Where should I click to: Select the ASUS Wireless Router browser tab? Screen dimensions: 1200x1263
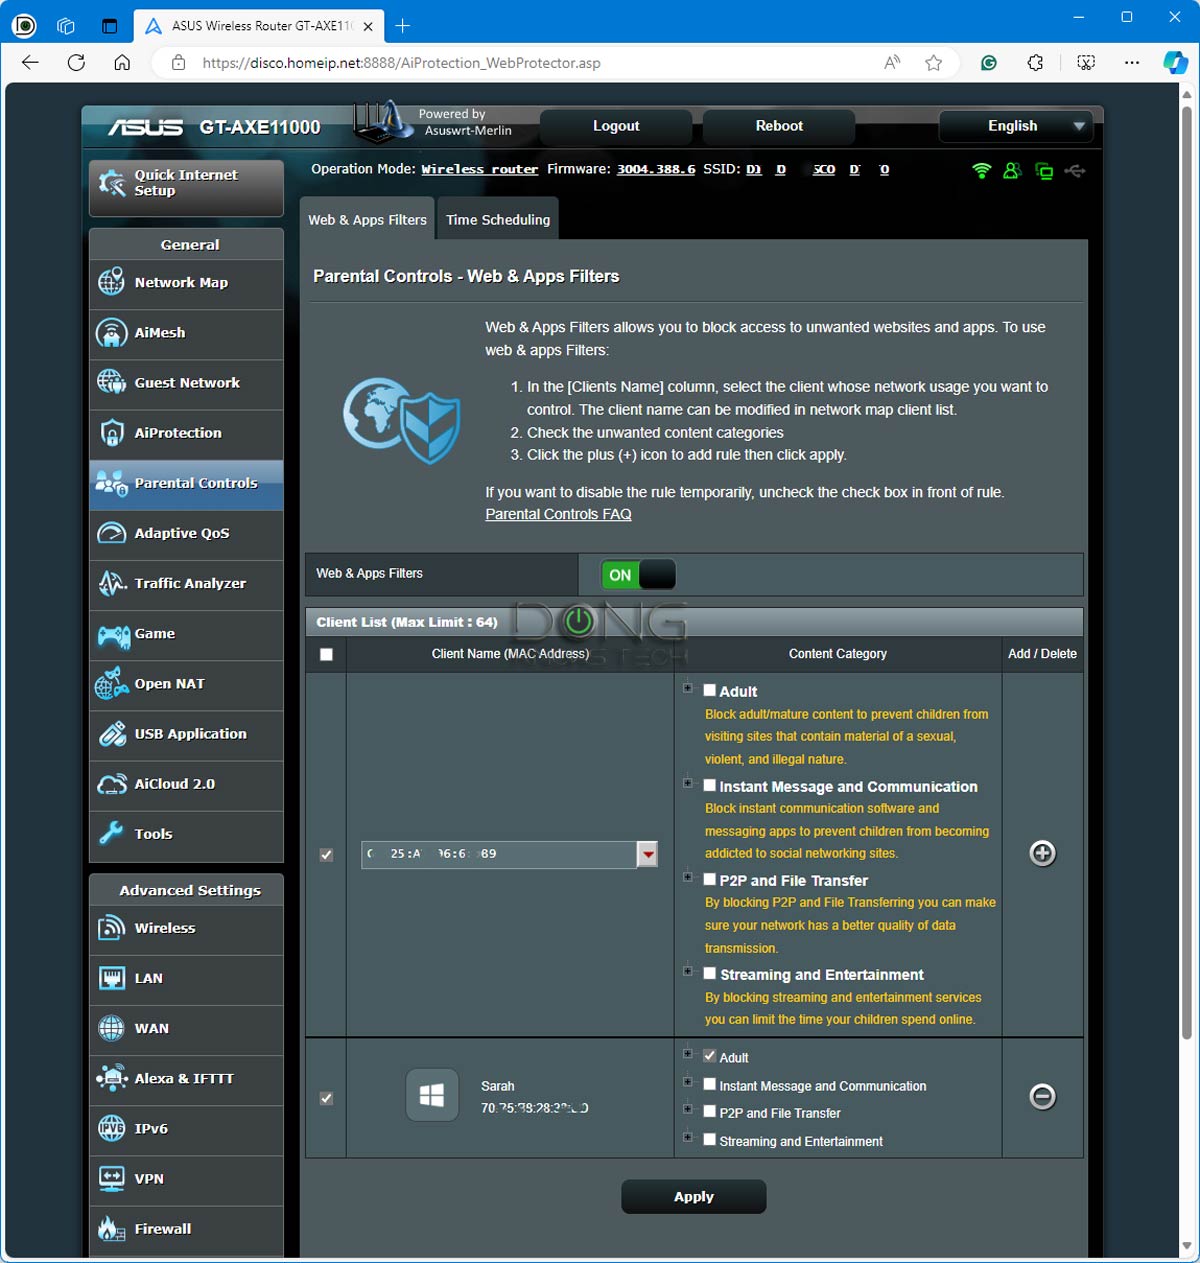pos(258,26)
